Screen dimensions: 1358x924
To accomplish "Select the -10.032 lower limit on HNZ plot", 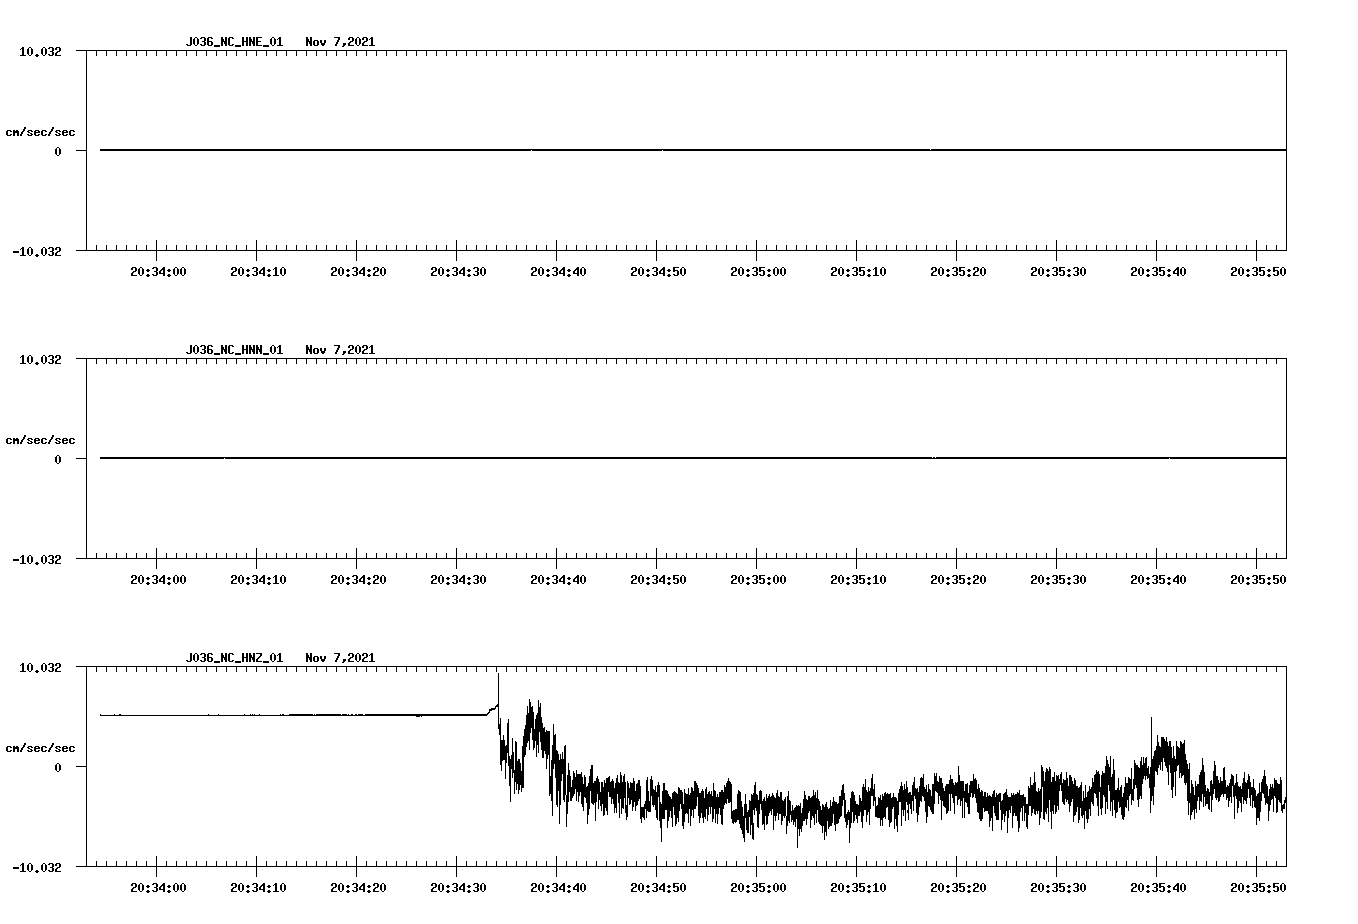I will (x=37, y=868).
